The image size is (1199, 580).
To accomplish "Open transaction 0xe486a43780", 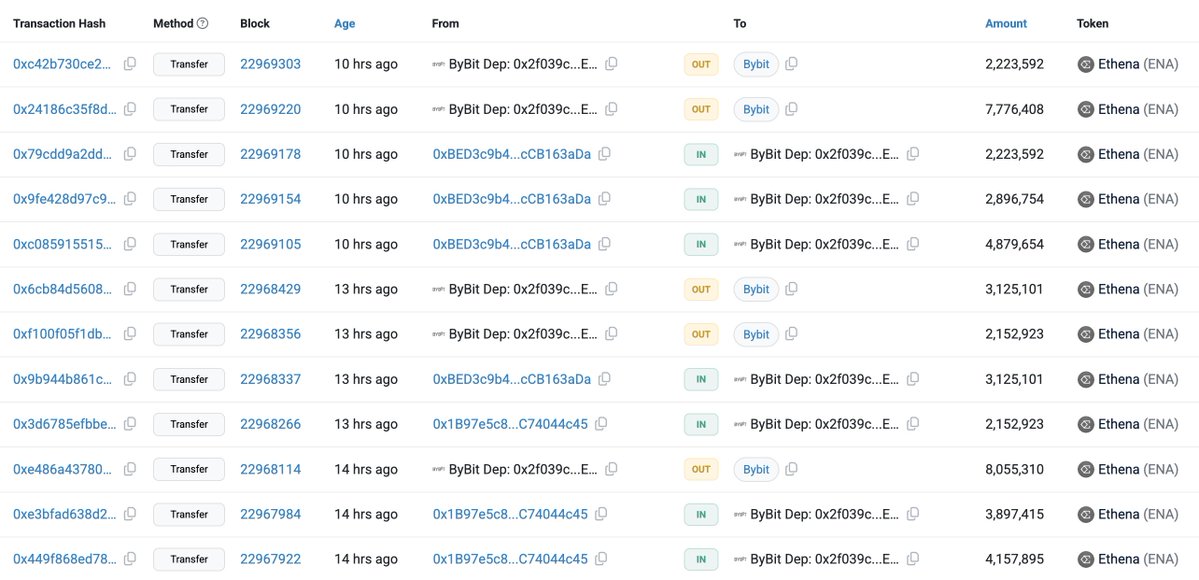I will (x=63, y=469).
